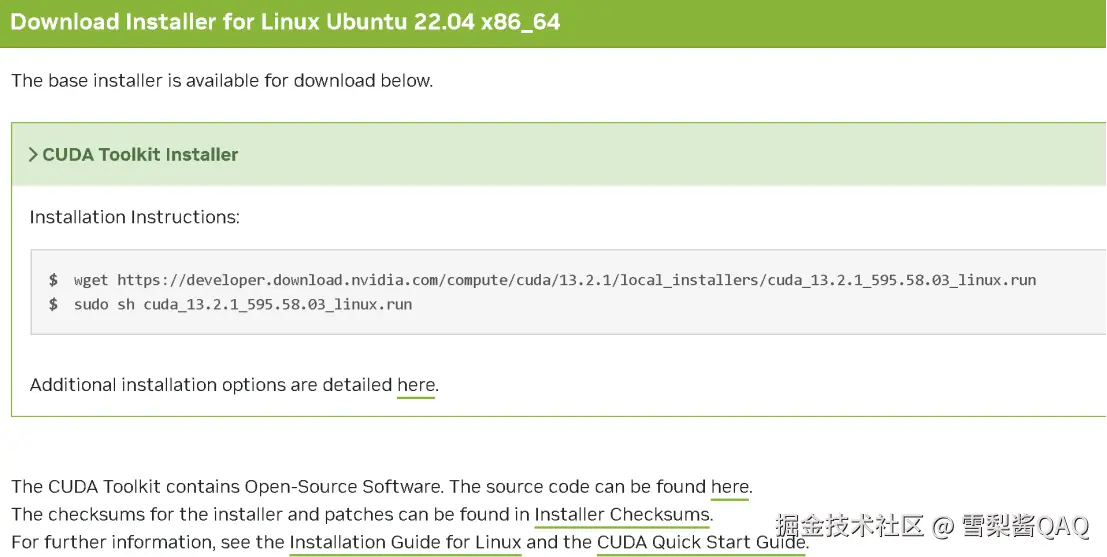Click the download URL in the wget command
Viewport: 1107px width, 557px height.
[576, 280]
